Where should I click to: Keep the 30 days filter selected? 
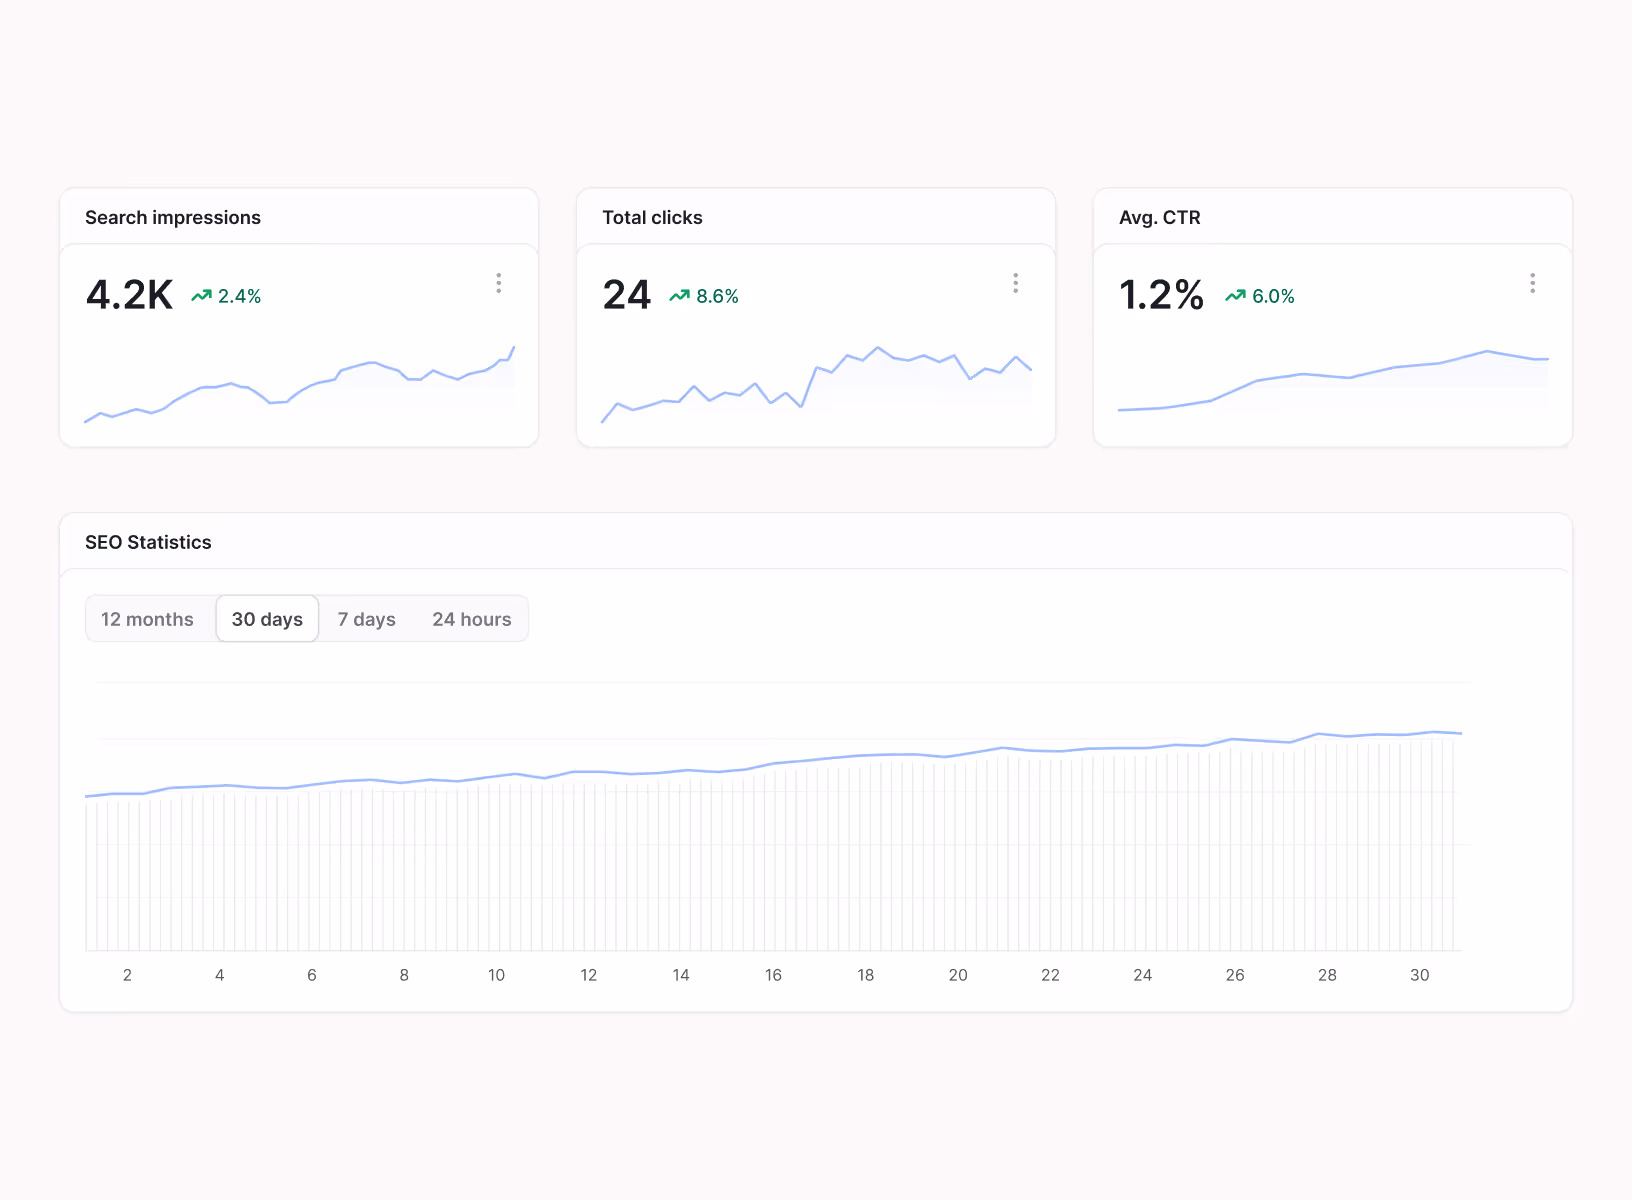267,618
